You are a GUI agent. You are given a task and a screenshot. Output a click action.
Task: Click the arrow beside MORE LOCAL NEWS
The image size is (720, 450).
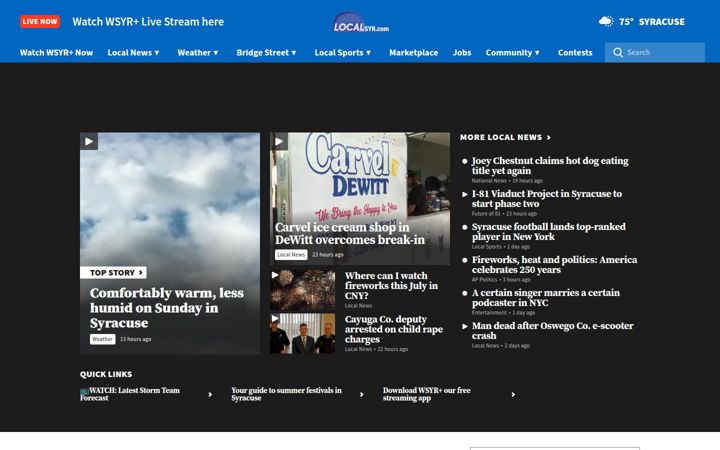click(548, 137)
